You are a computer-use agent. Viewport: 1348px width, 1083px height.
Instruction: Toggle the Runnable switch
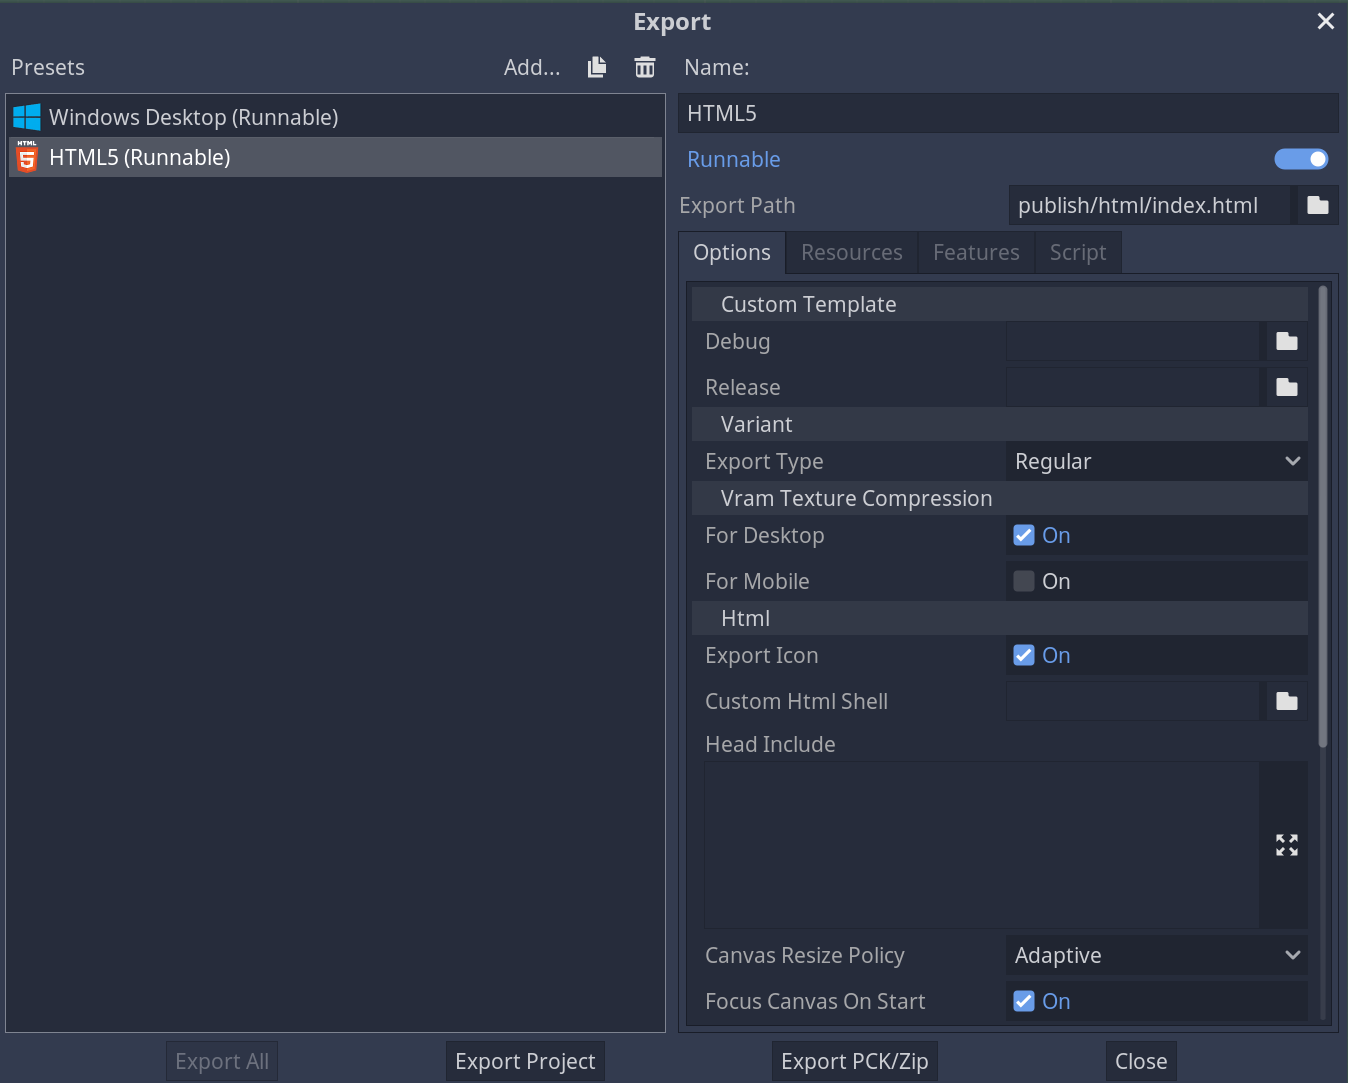1300,159
